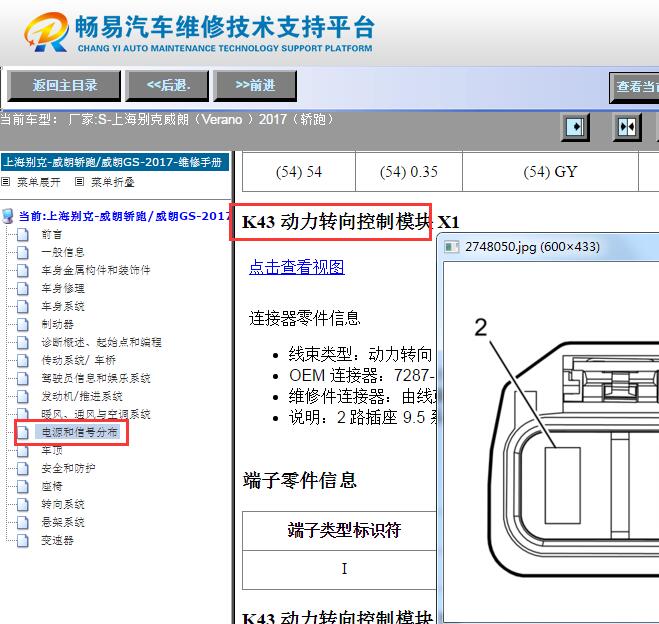
Task: Click the page icon beside 变速器
Action: (23, 541)
